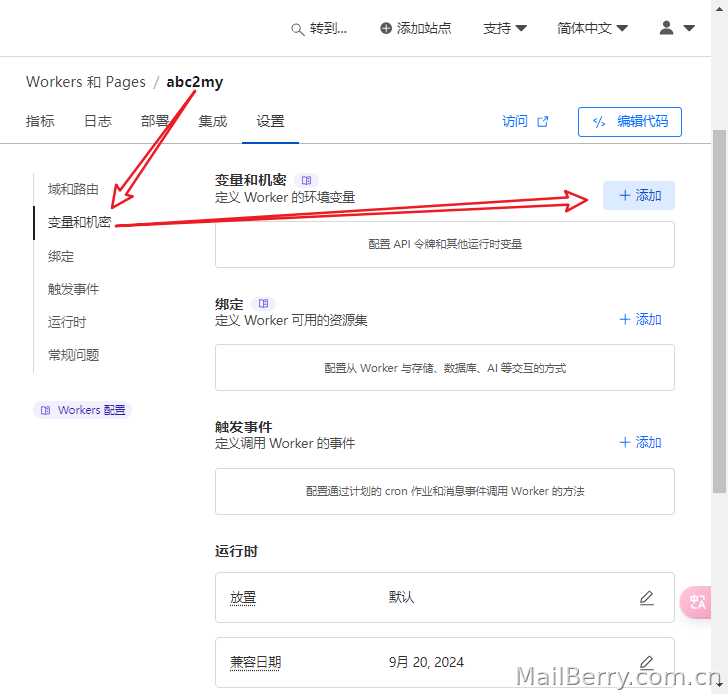This screenshot has height=694, width=728.
Task: Select 变量和机密 in settings sidebar
Action: pyautogui.click(x=79, y=222)
